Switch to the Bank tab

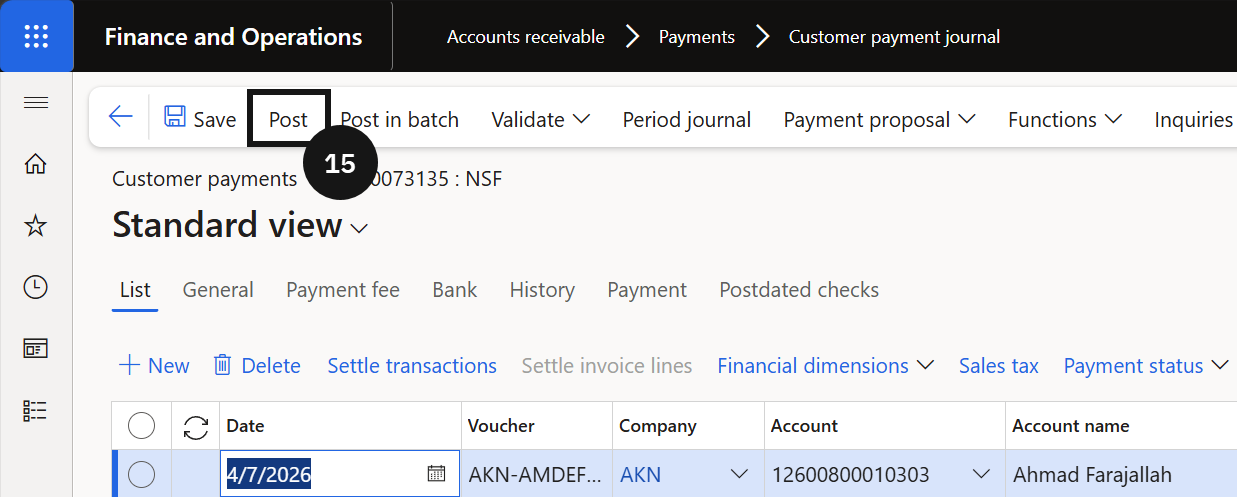tap(455, 290)
